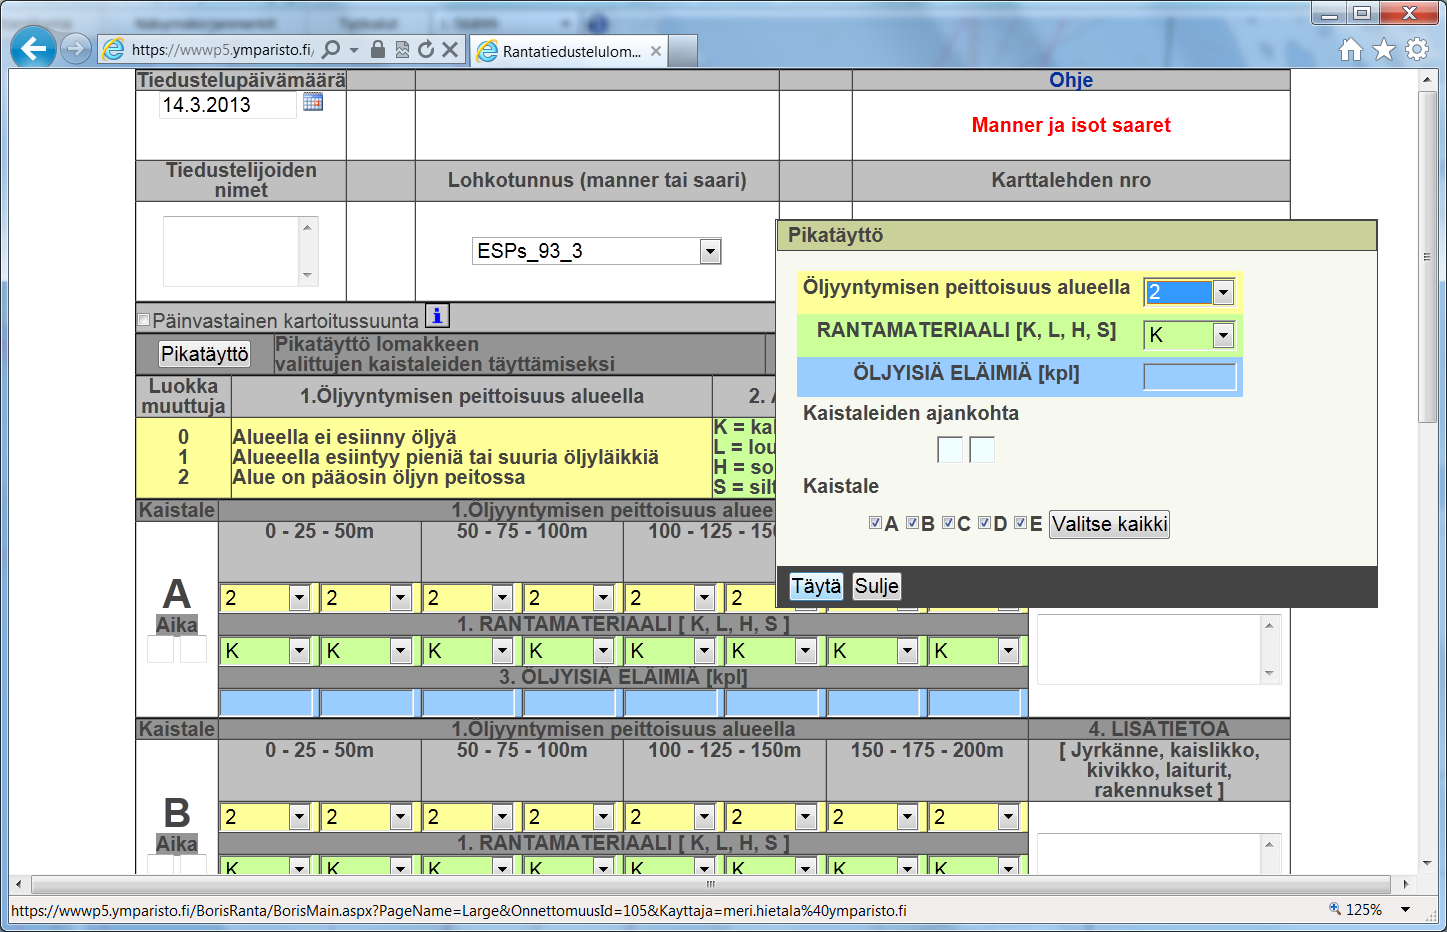The image size is (1447, 932).
Task: Click the compatibility view icon in address bar
Action: (402, 49)
